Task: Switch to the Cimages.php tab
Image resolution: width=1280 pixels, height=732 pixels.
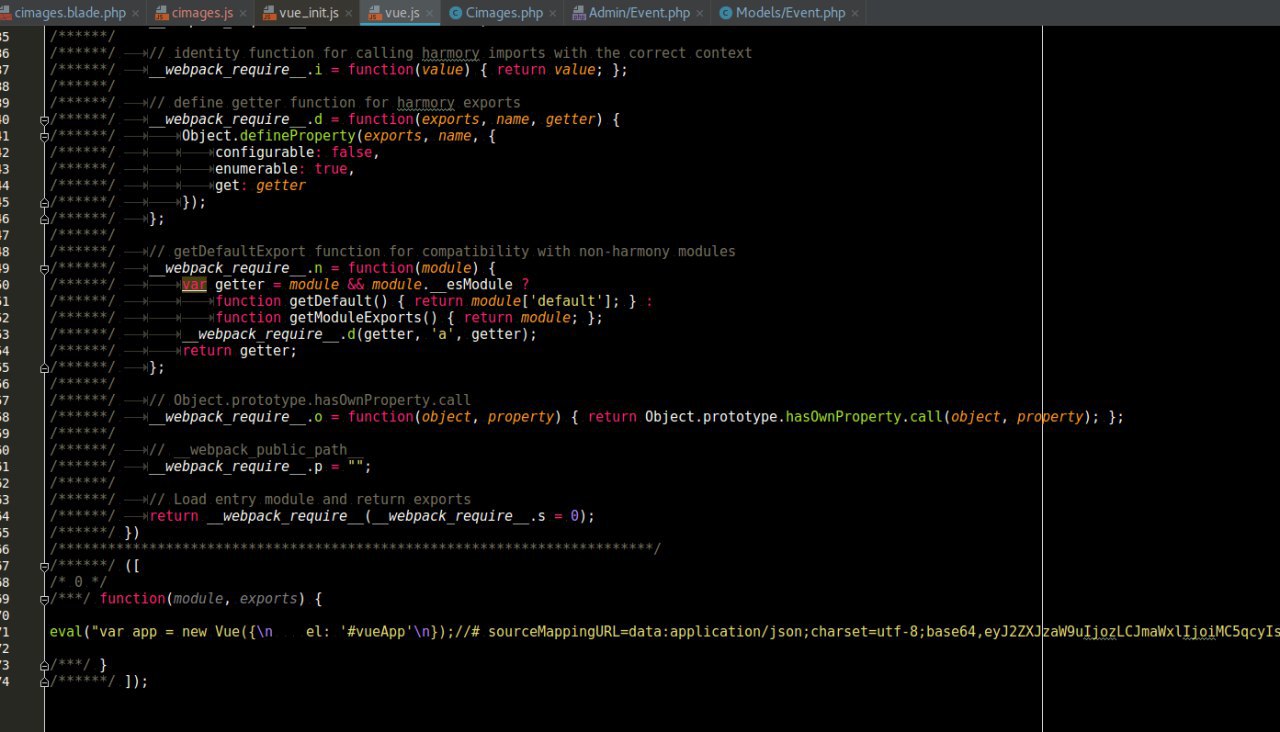Action: pyautogui.click(x=503, y=13)
